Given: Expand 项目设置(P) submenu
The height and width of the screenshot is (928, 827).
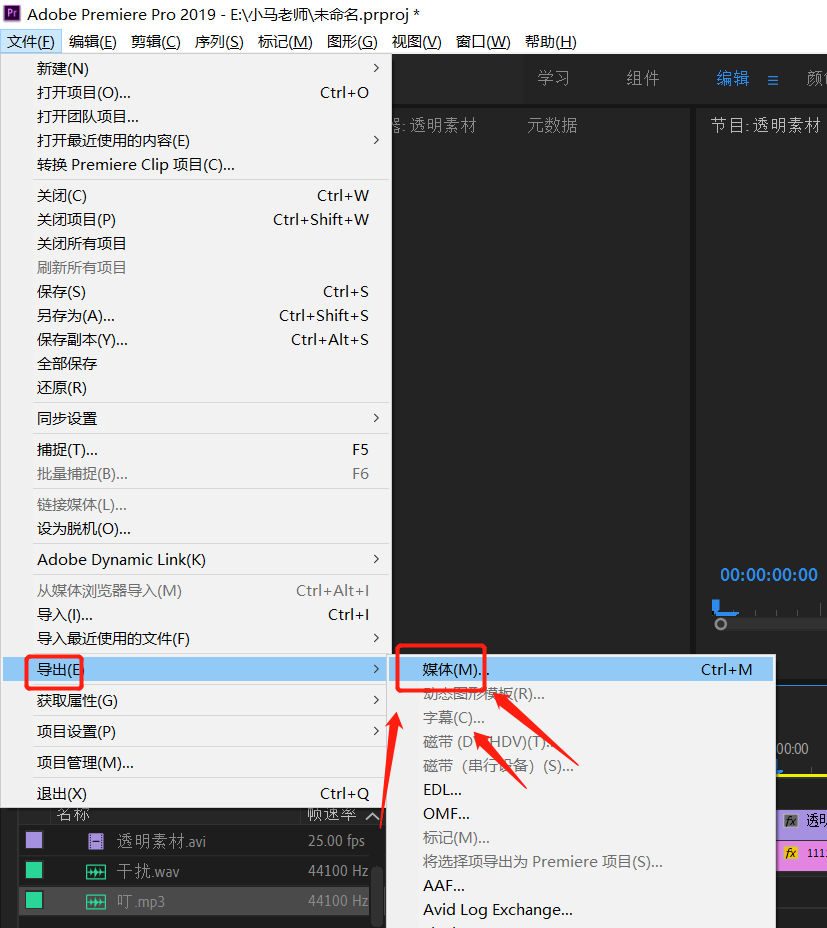Looking at the screenshot, I should 196,732.
